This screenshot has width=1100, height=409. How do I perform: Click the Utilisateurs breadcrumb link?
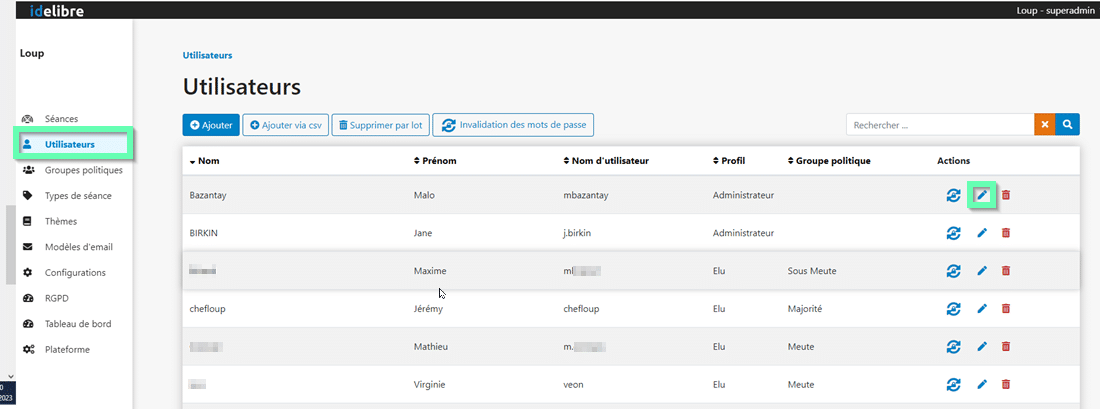(x=207, y=55)
